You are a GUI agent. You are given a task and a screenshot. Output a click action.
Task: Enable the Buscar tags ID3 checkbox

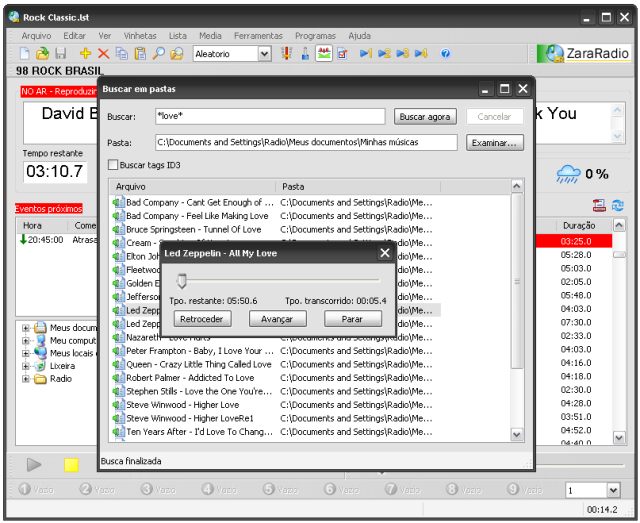coord(113,165)
